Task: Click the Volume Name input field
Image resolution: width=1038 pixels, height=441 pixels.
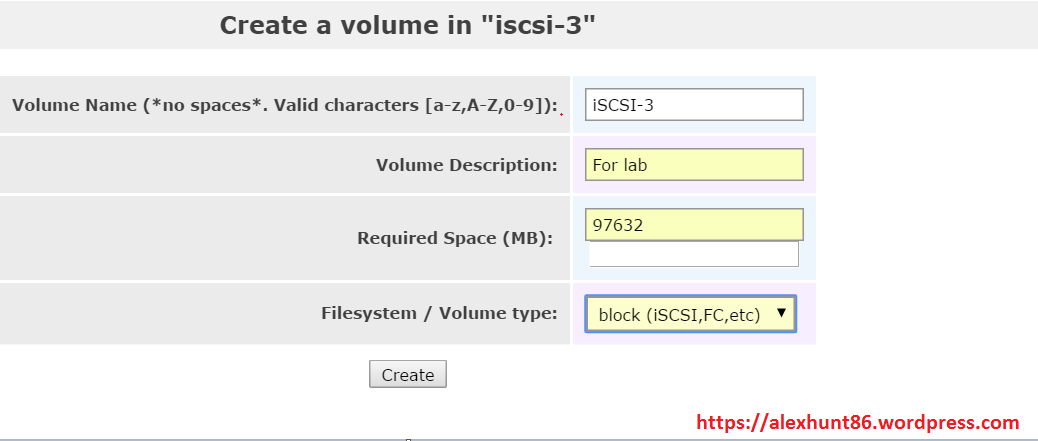Action: pos(694,105)
